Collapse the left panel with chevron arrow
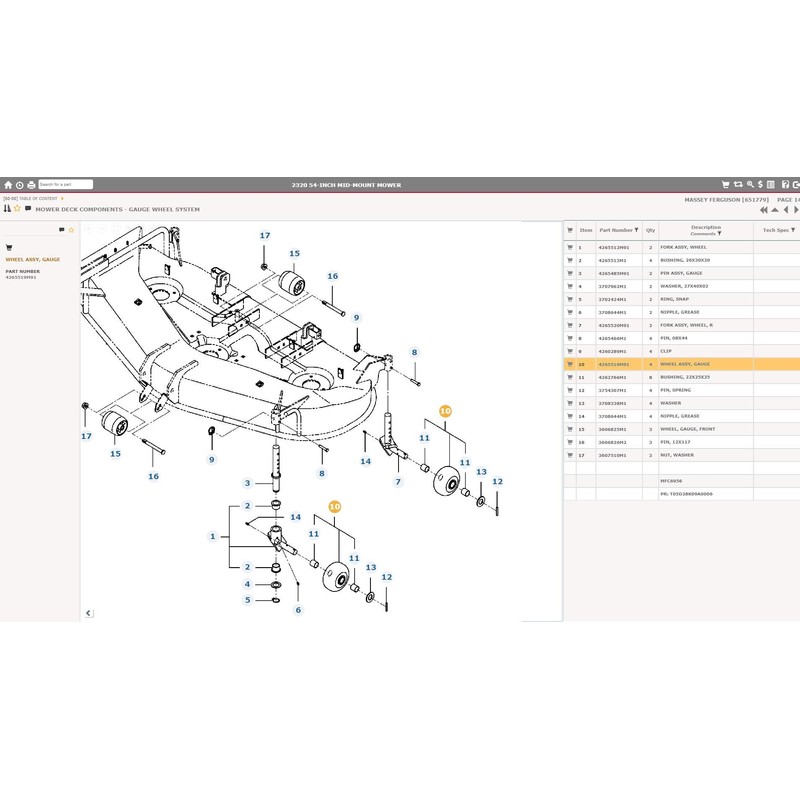The image size is (800, 800). (x=88, y=612)
